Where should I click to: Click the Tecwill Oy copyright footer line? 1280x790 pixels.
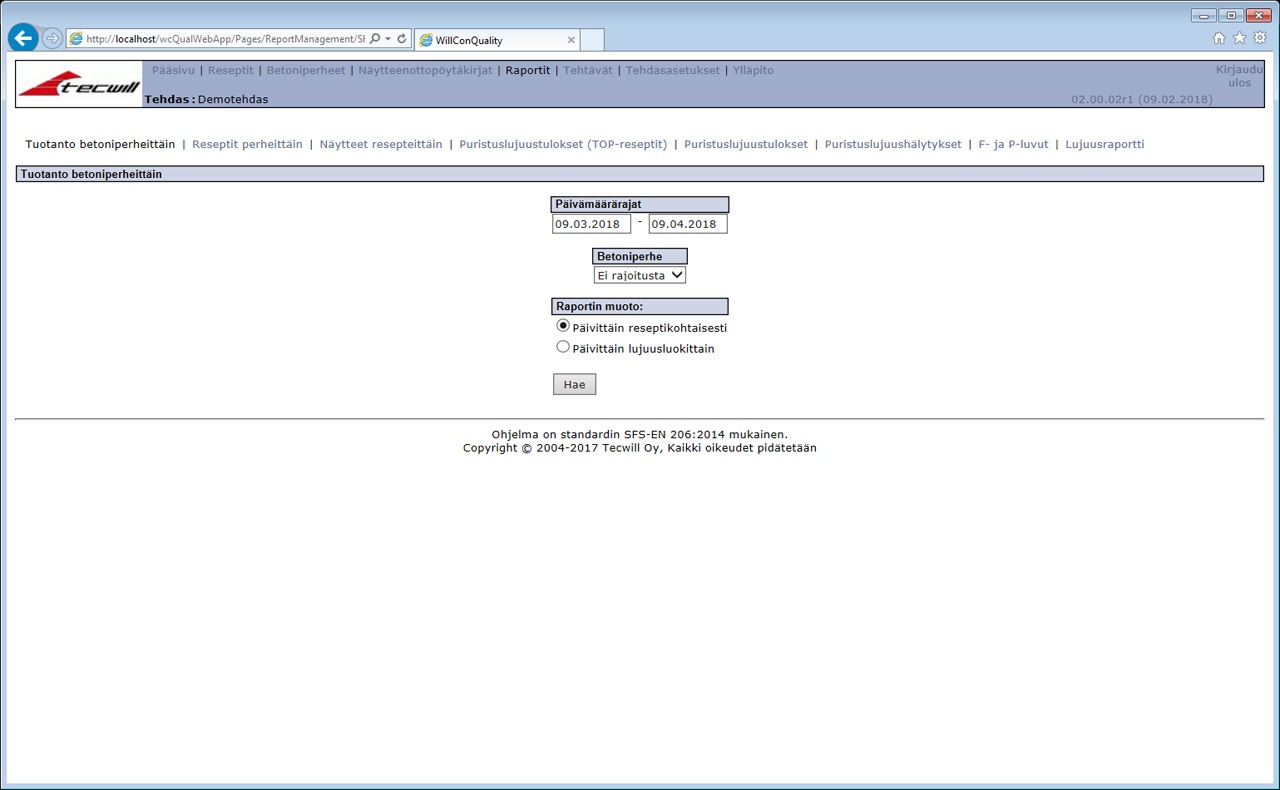640,448
